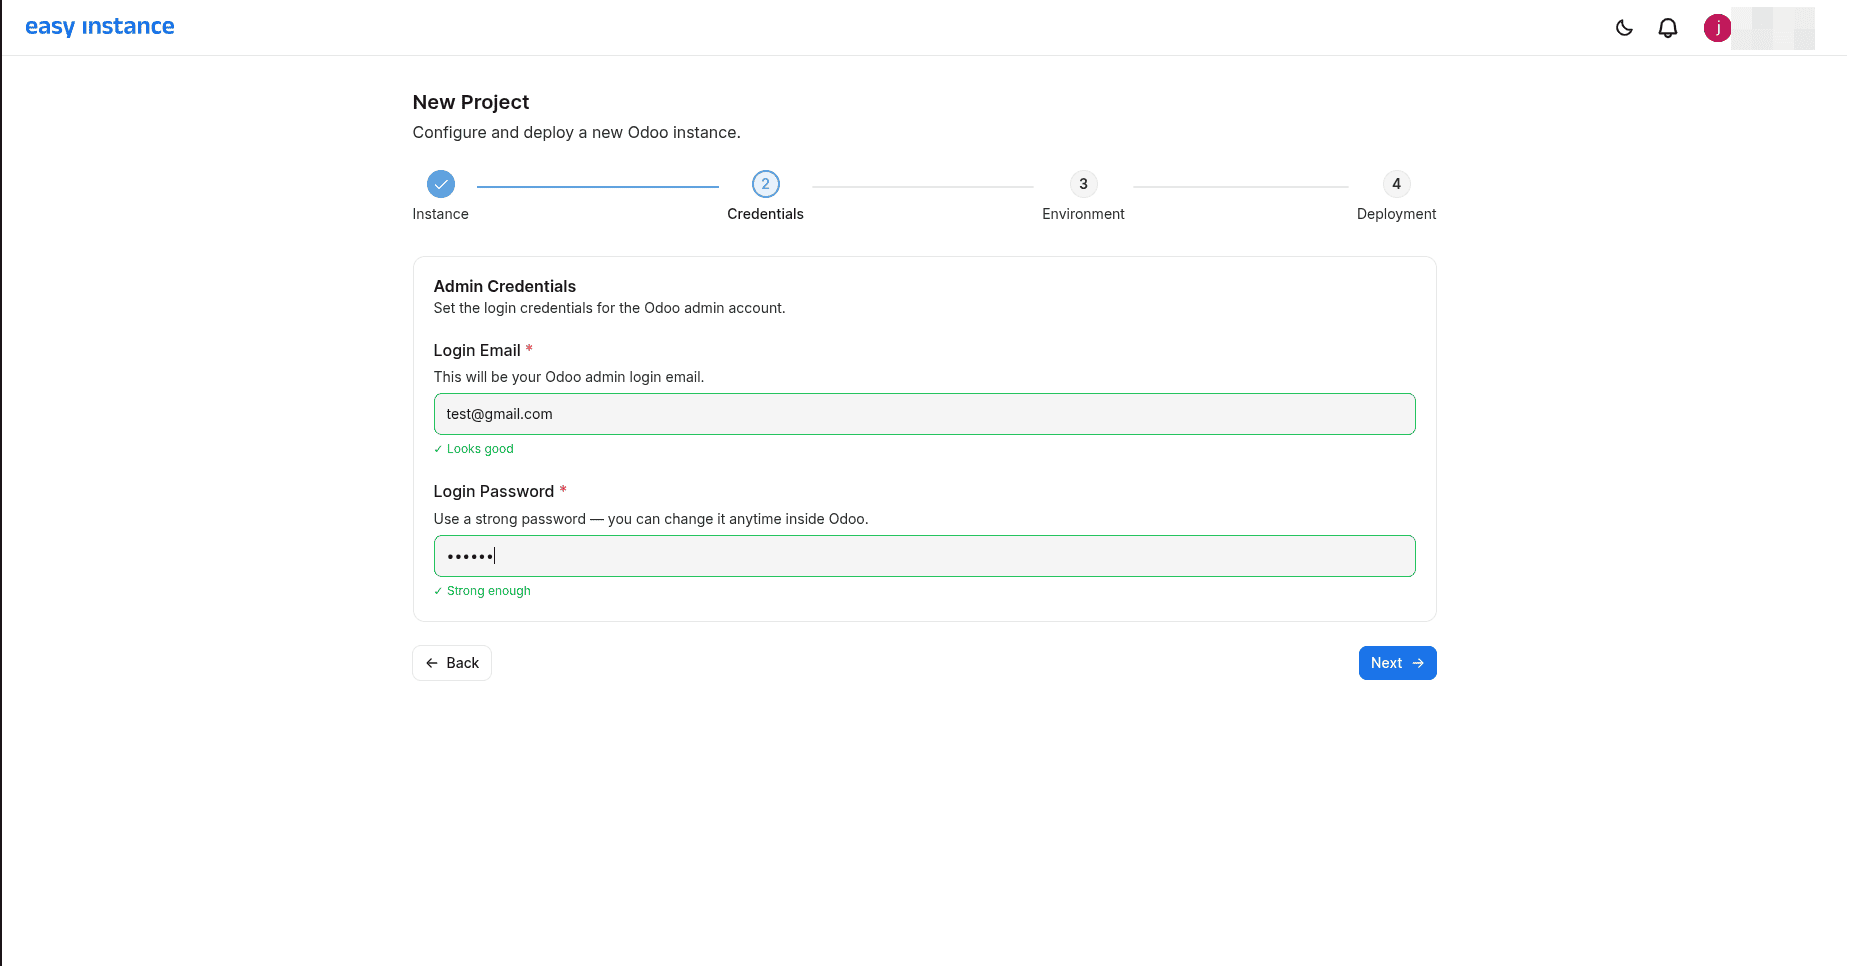Click the easy instance logo
Image resolution: width=1852 pixels, height=966 pixels.
(x=100, y=27)
